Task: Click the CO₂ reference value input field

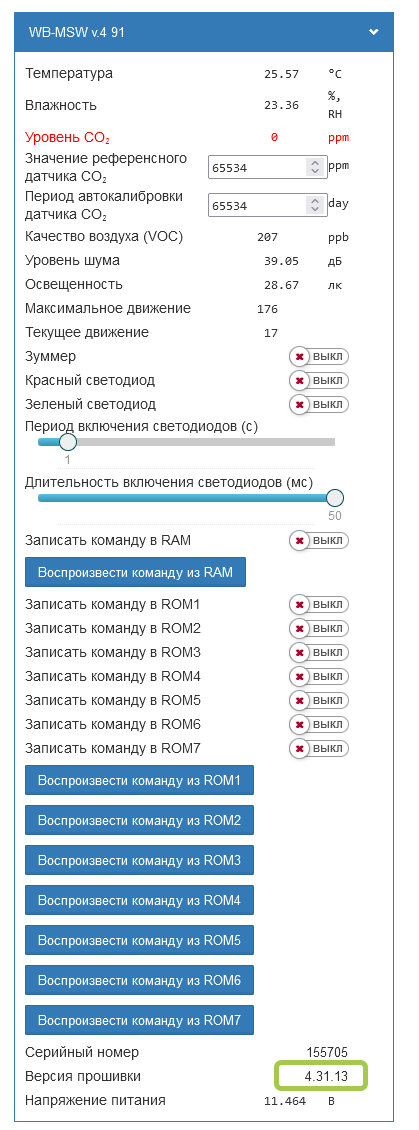Action: click(x=257, y=167)
